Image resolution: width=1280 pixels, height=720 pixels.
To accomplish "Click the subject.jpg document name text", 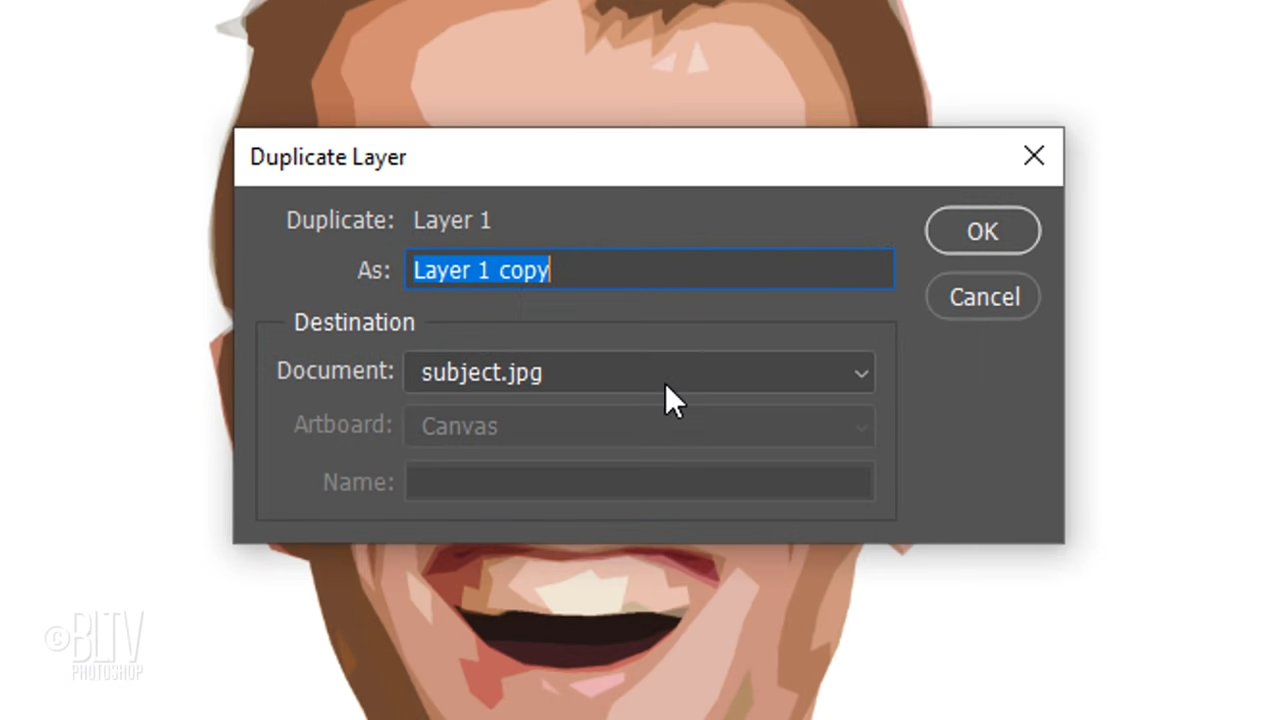I will (x=481, y=372).
